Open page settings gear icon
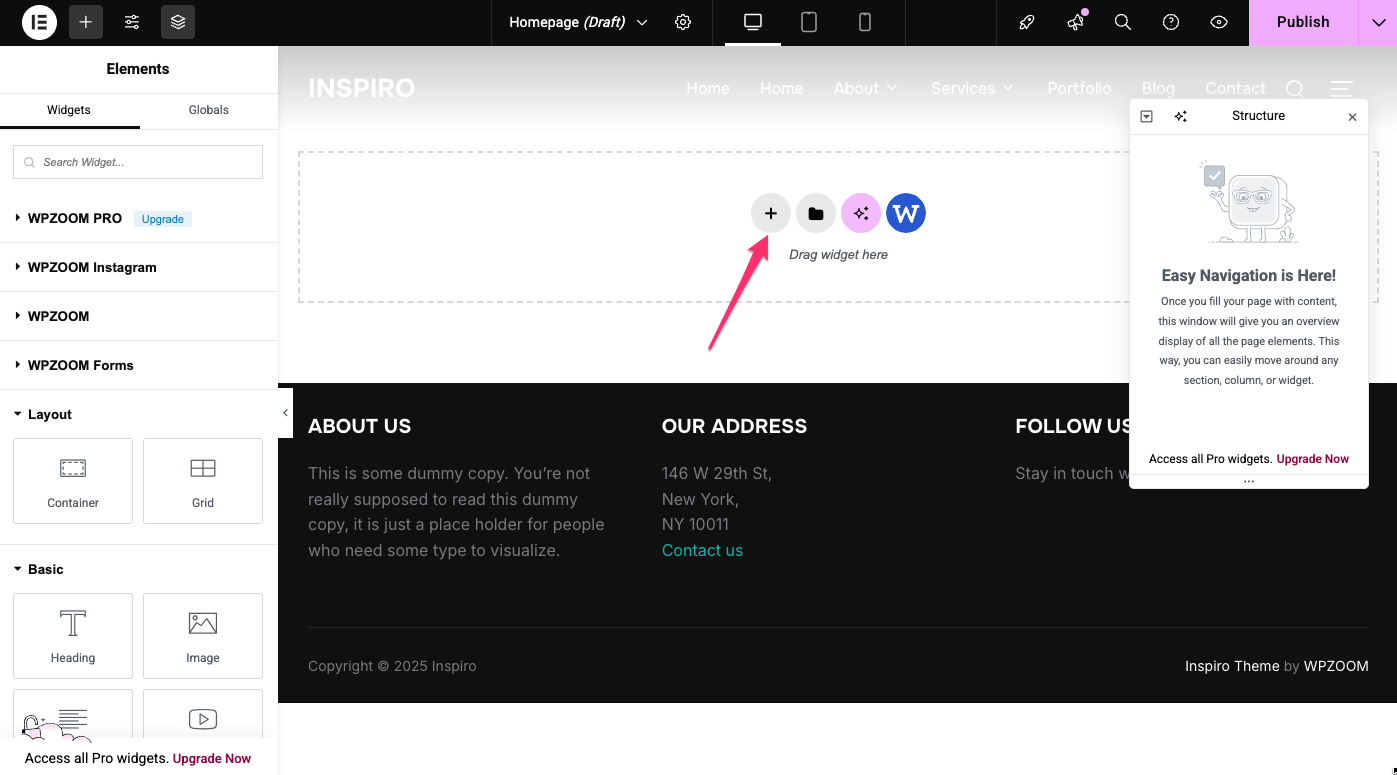The width and height of the screenshot is (1397, 775). coord(683,22)
